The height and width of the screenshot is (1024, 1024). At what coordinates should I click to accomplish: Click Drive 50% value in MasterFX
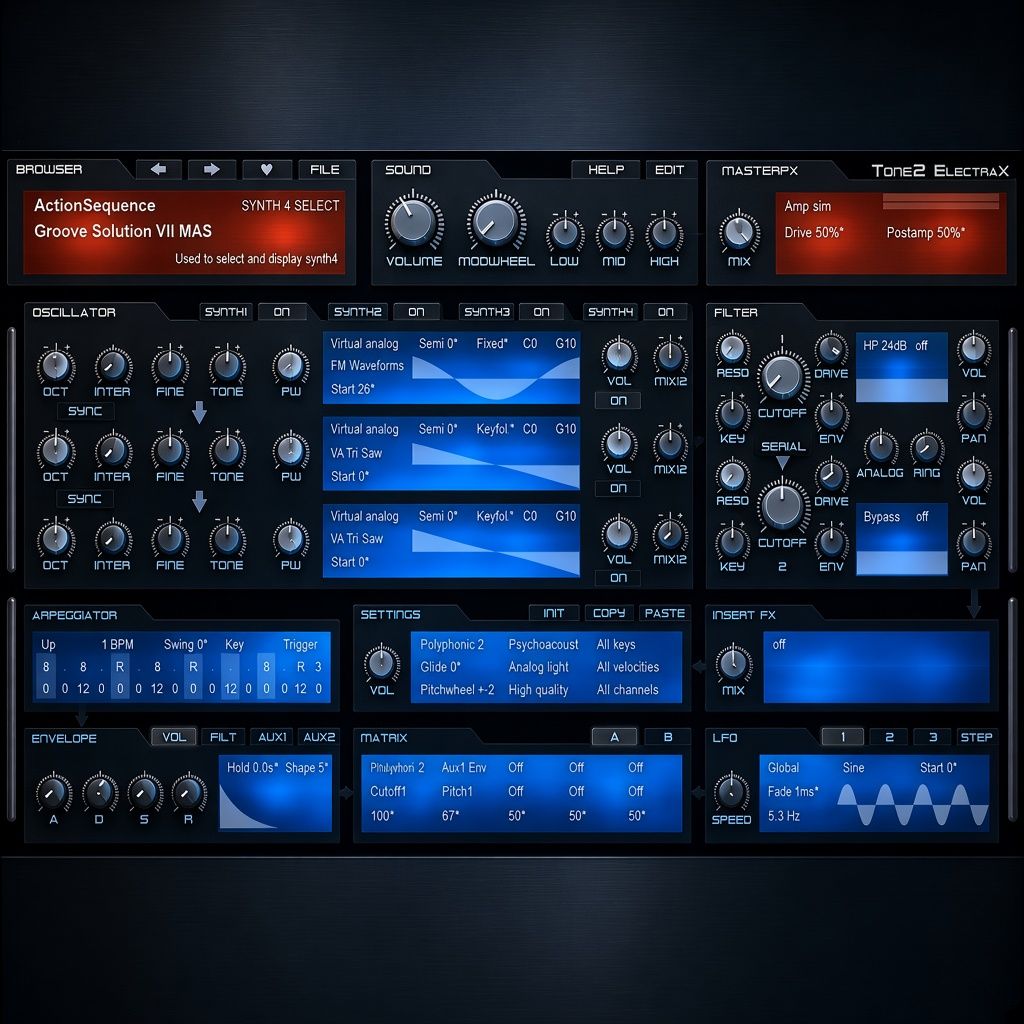click(x=814, y=232)
